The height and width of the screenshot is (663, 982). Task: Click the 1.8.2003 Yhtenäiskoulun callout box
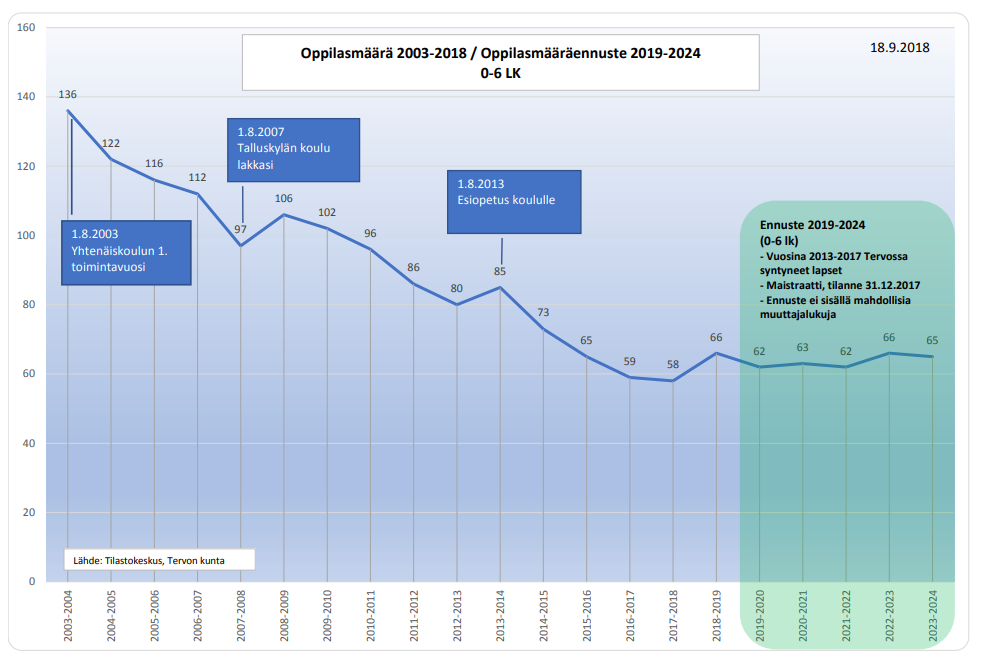tap(126, 253)
